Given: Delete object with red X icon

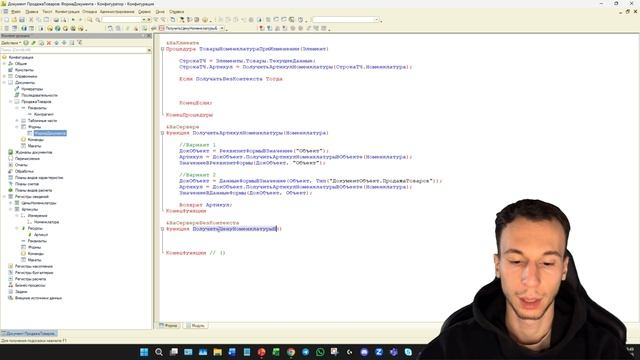Looking at the screenshot, I should tap(49, 43).
